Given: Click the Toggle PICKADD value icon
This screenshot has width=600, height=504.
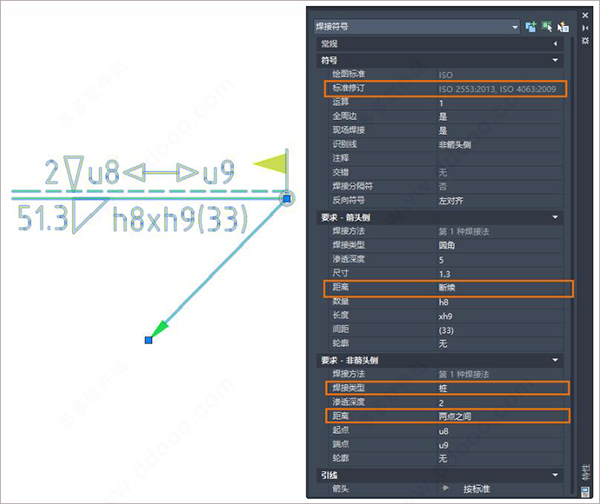Looking at the screenshot, I should coord(530,27).
